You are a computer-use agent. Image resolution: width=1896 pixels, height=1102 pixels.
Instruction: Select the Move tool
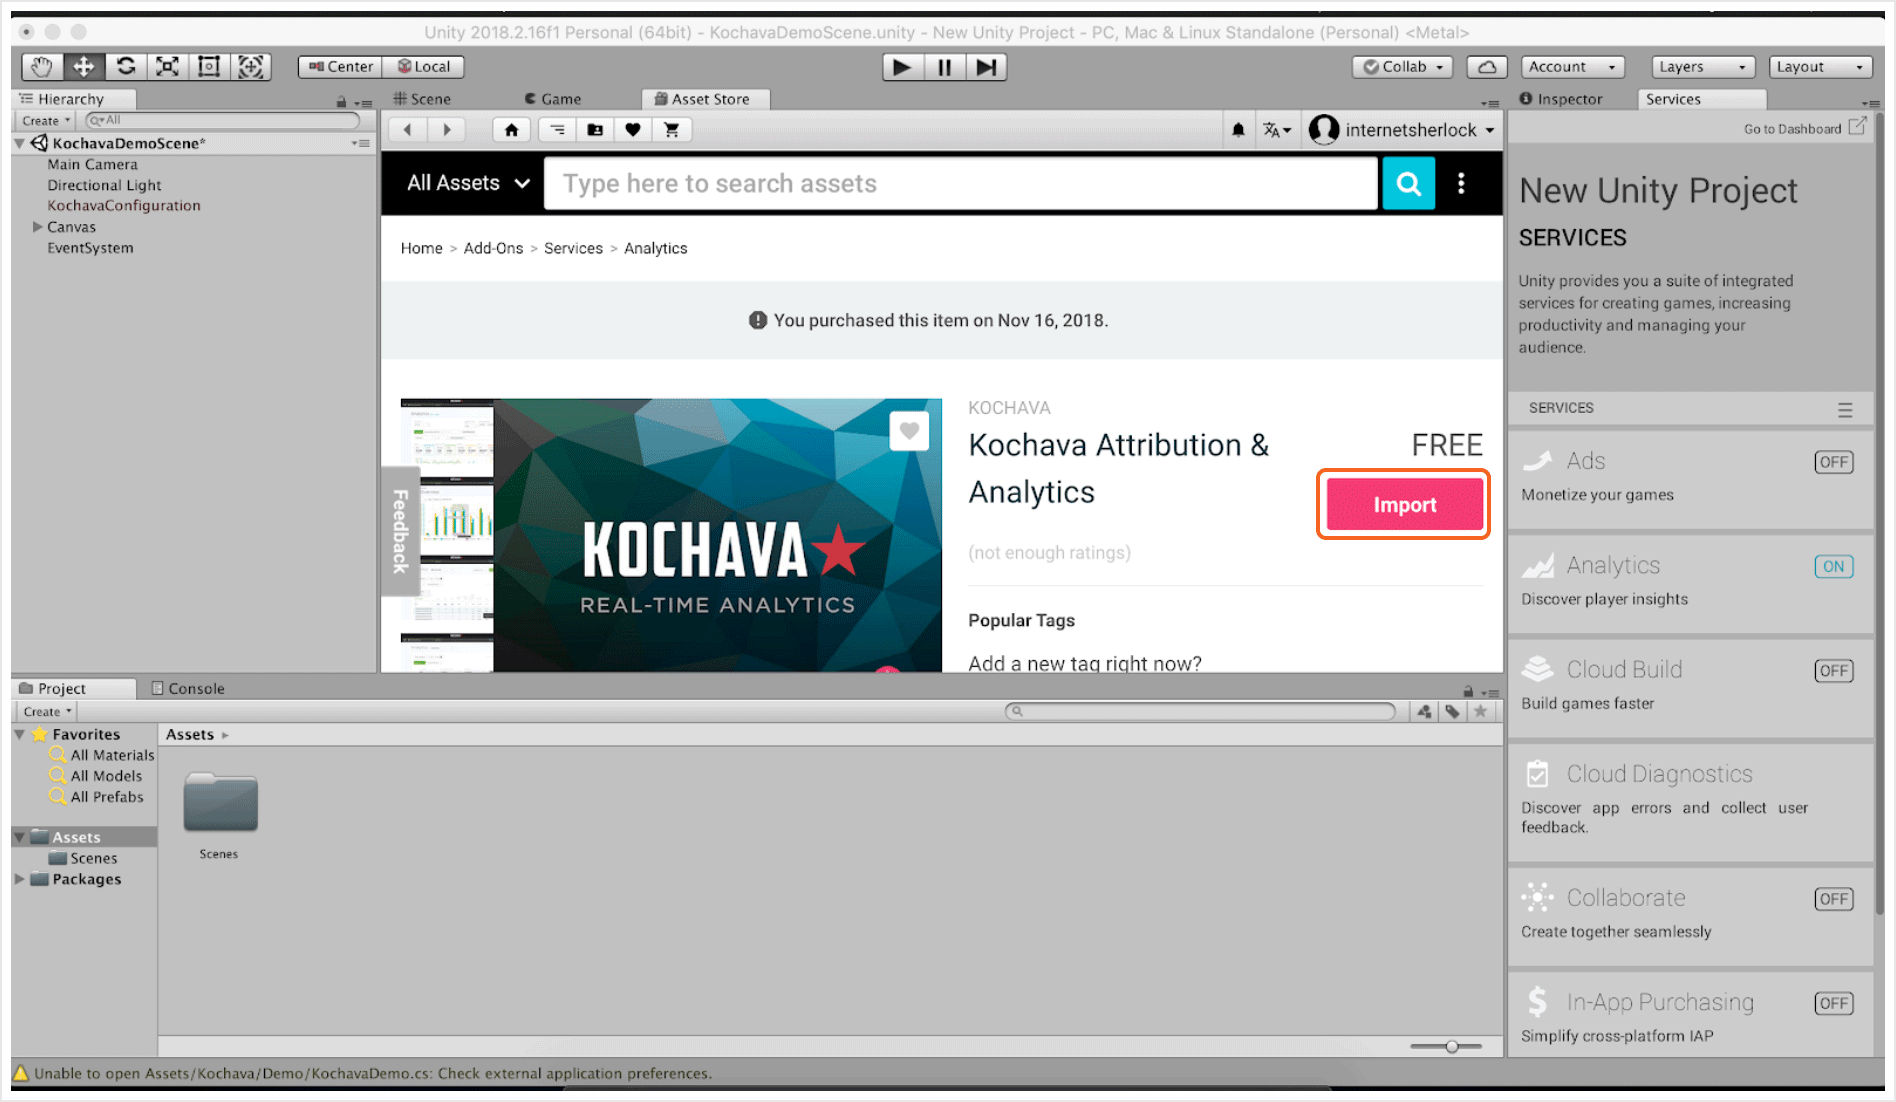click(83, 67)
